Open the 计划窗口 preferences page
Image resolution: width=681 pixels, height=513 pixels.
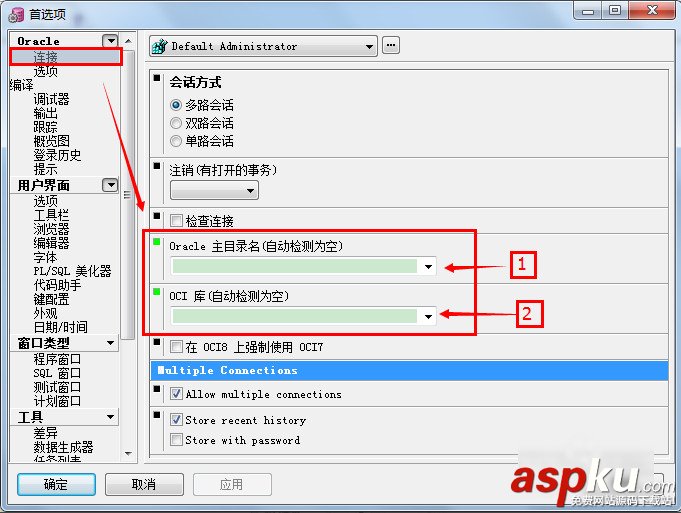(x=57, y=401)
